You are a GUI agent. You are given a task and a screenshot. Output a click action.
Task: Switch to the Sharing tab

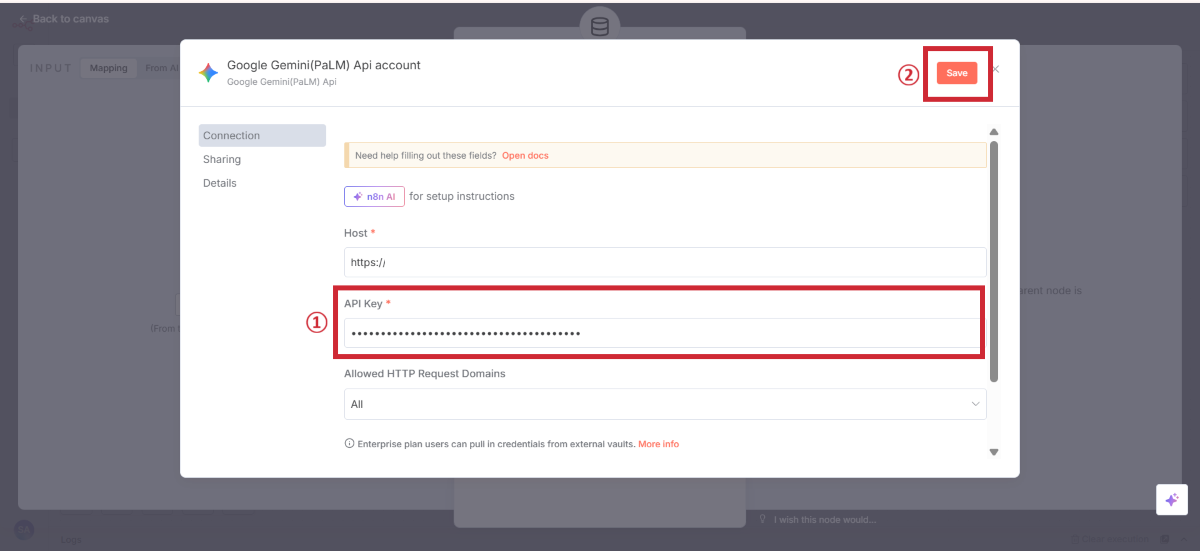(222, 160)
